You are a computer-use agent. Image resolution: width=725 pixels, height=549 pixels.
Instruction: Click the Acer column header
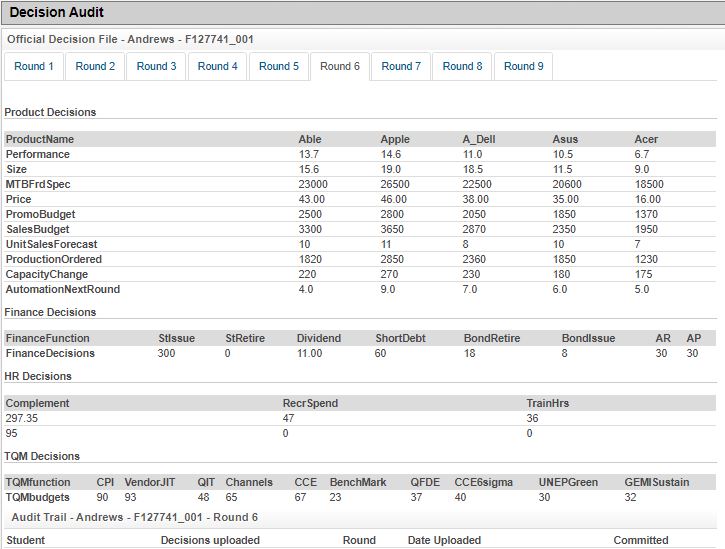click(x=646, y=139)
